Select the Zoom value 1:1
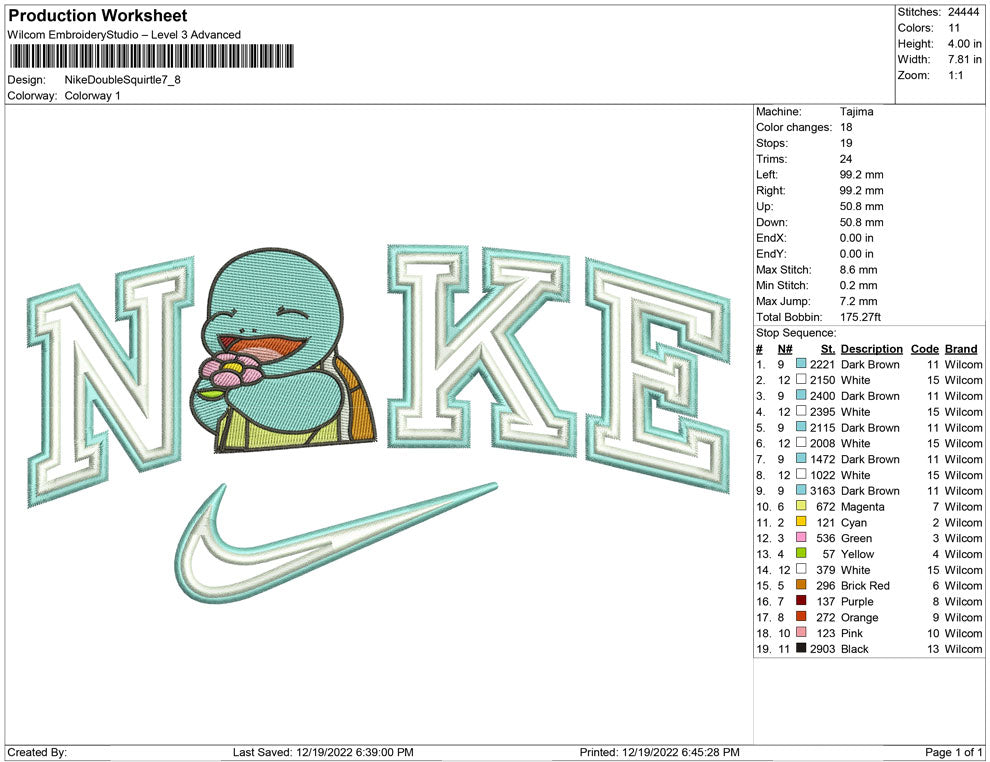 coord(955,75)
